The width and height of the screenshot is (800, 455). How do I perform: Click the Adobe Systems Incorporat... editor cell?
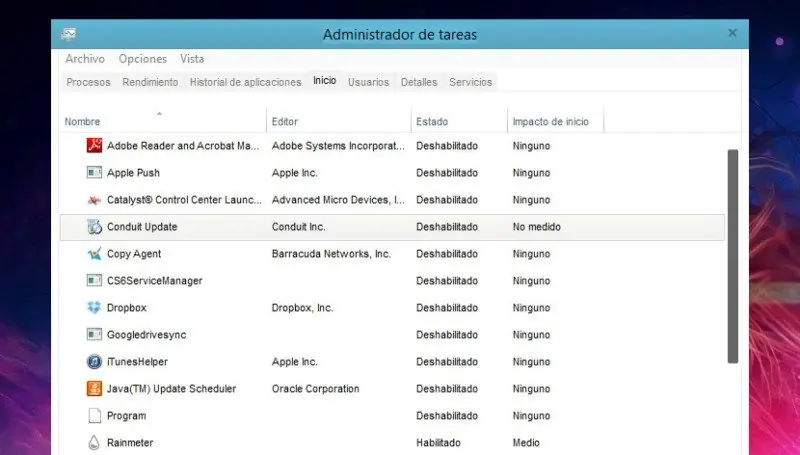(338, 146)
